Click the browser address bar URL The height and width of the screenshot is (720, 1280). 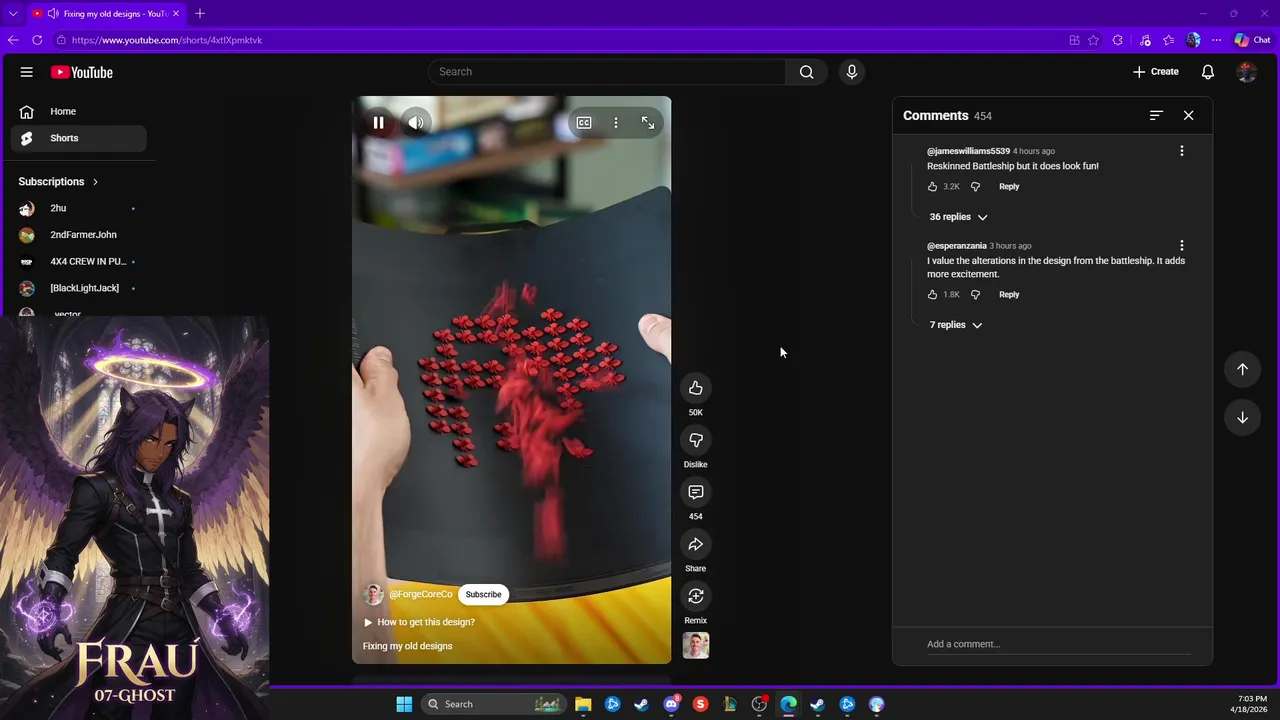(x=167, y=40)
